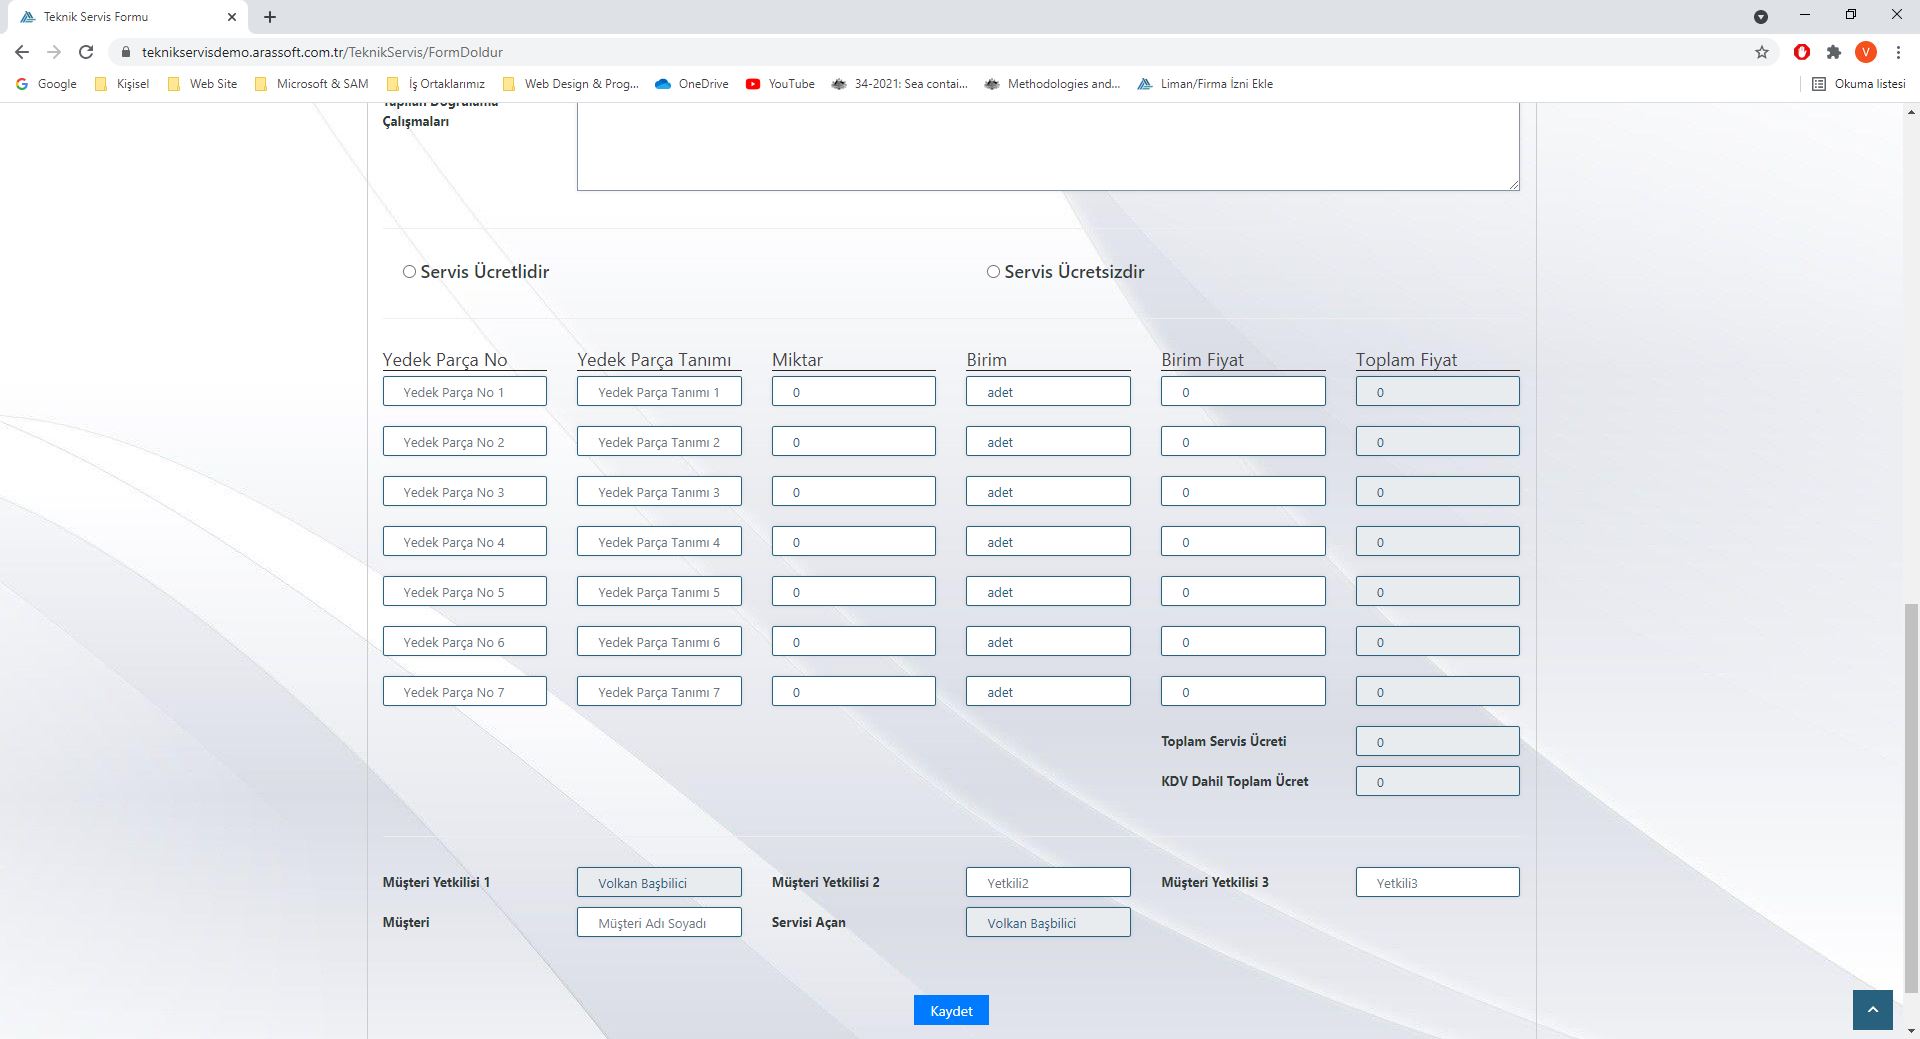Click the Yedek Parça No column header

click(x=445, y=360)
